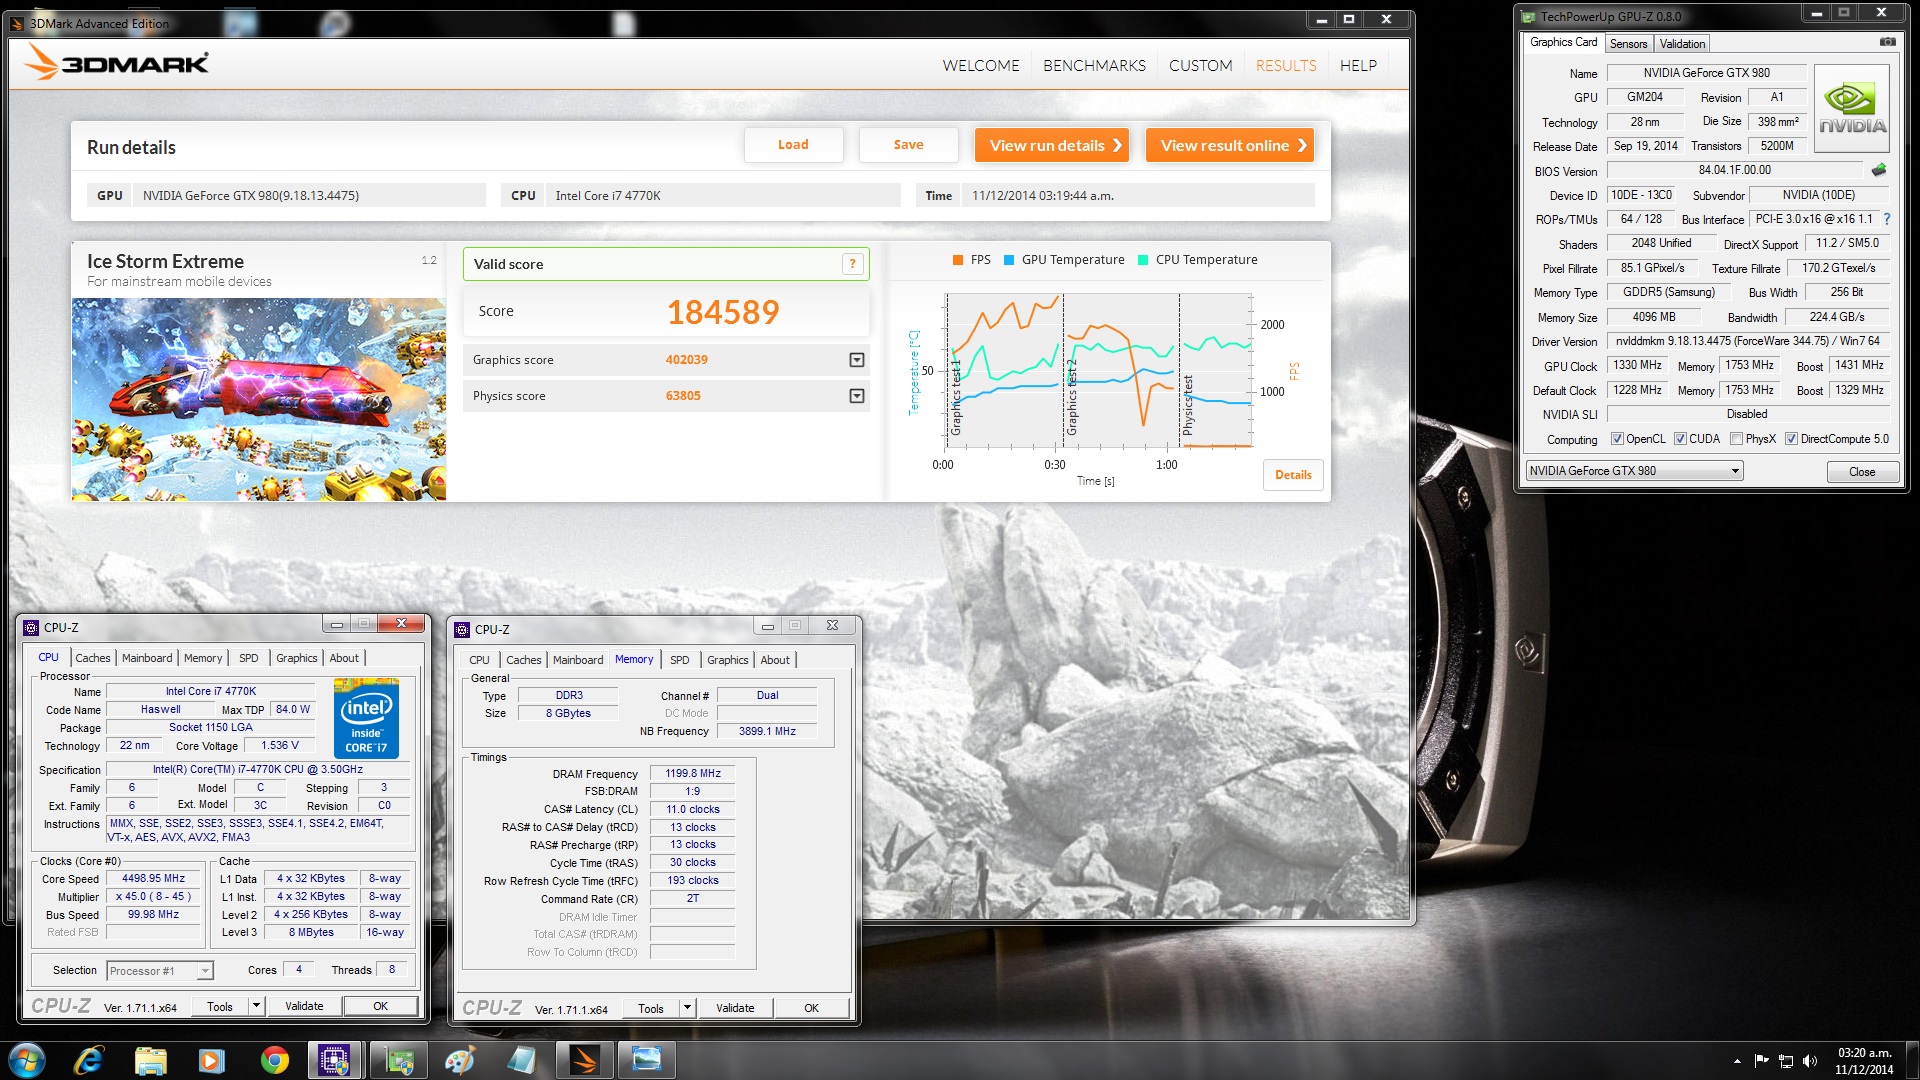The width and height of the screenshot is (1920, 1080).
Task: Click the Load button in Run details
Action: click(793, 145)
